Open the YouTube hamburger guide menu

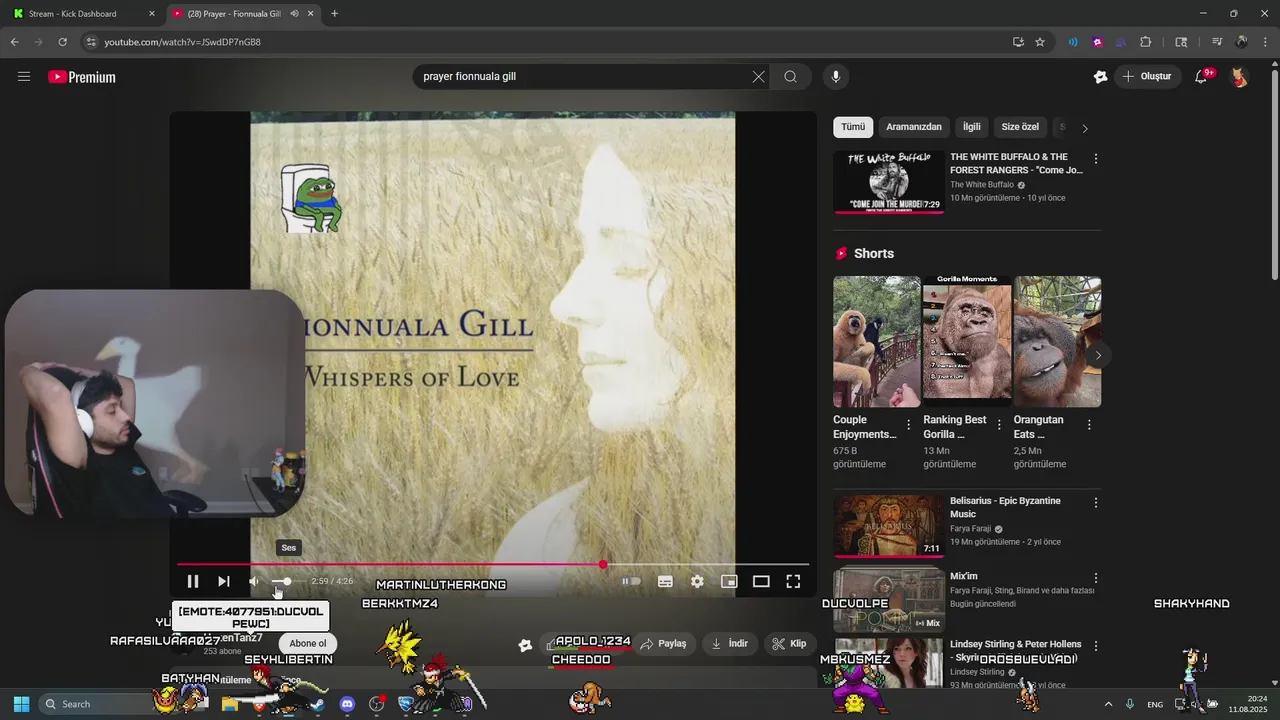tap(24, 76)
